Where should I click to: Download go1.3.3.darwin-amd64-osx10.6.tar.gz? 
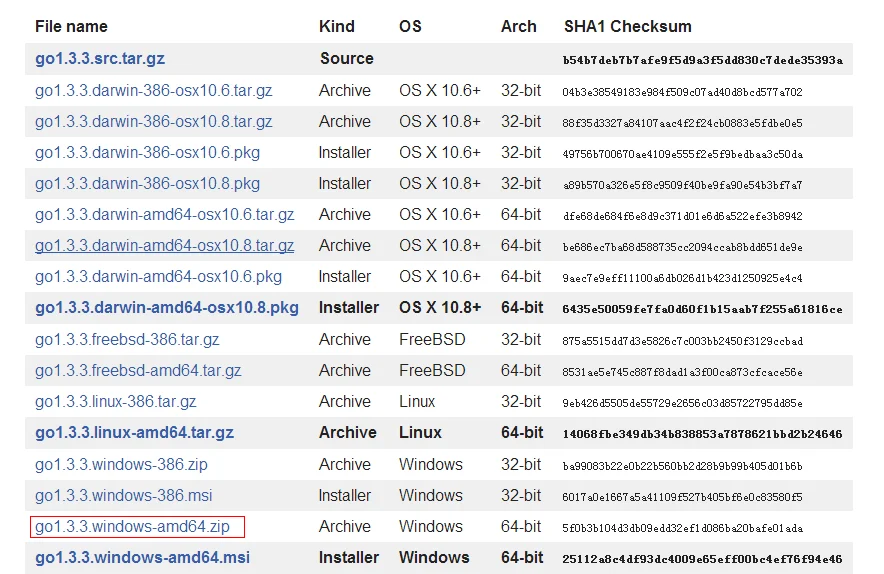point(165,214)
